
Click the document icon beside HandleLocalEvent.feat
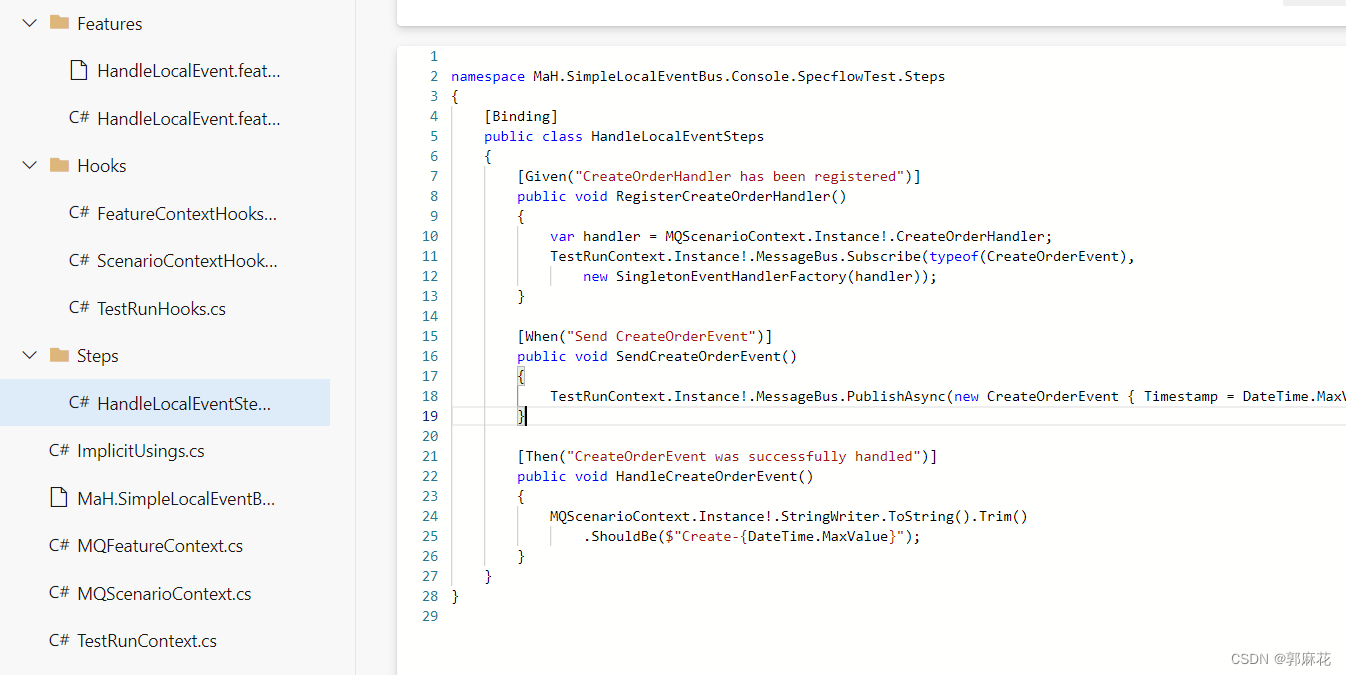click(79, 69)
